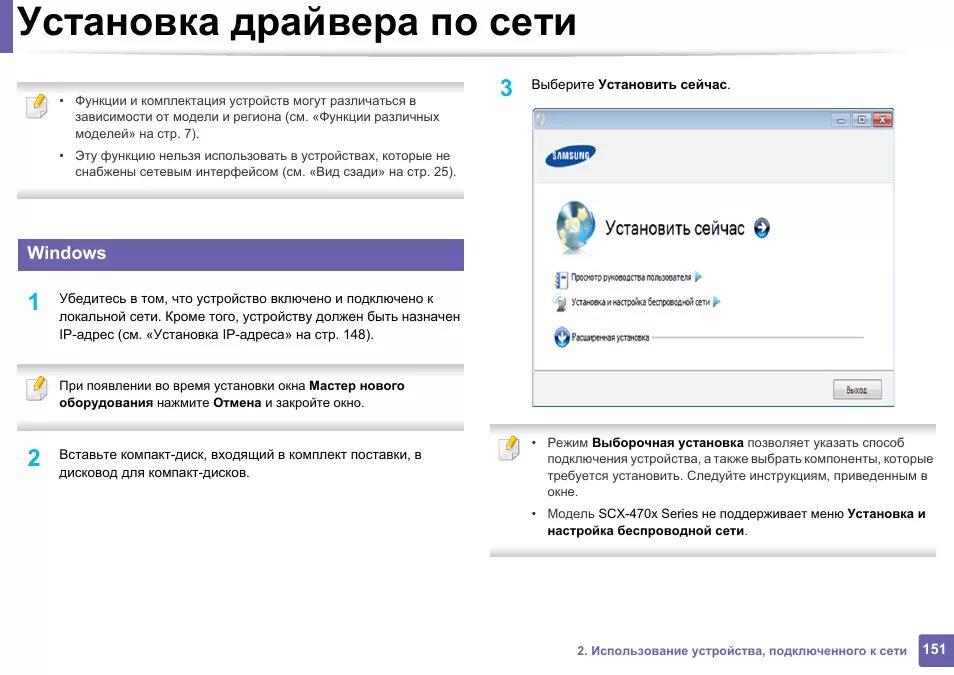Click arrow after Просмотр руководства пользователя

coord(698,277)
